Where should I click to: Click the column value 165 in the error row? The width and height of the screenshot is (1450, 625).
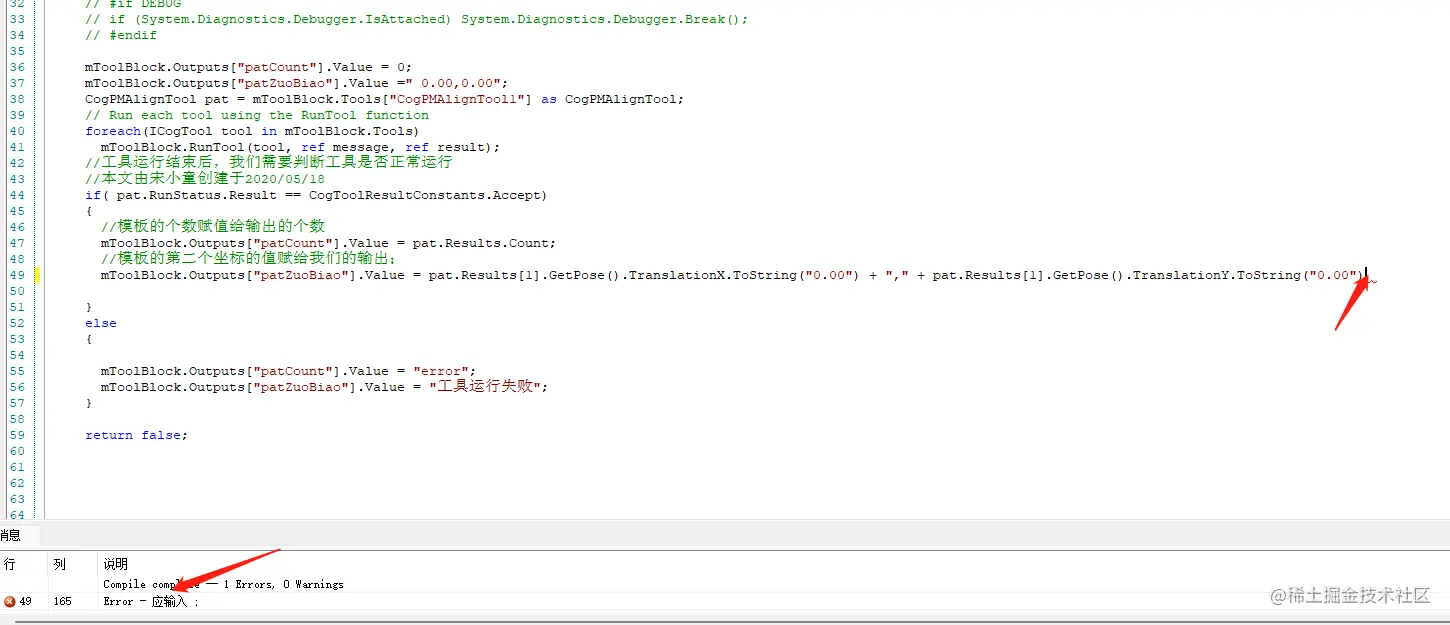(62, 601)
